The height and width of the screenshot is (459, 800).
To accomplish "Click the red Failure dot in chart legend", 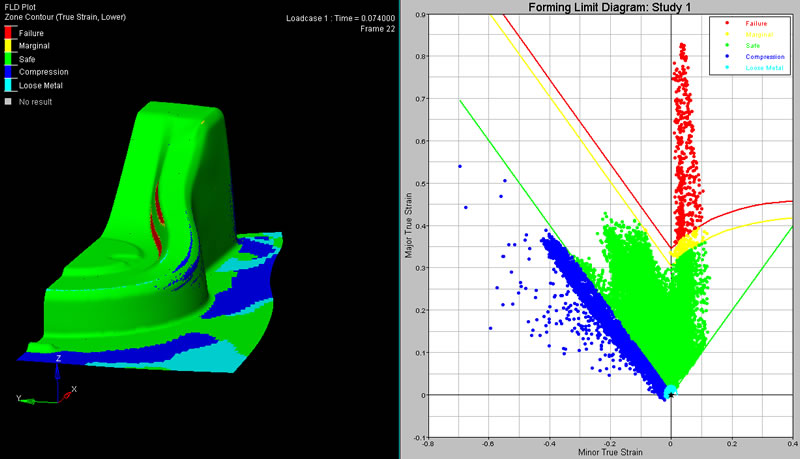I will 725,22.
